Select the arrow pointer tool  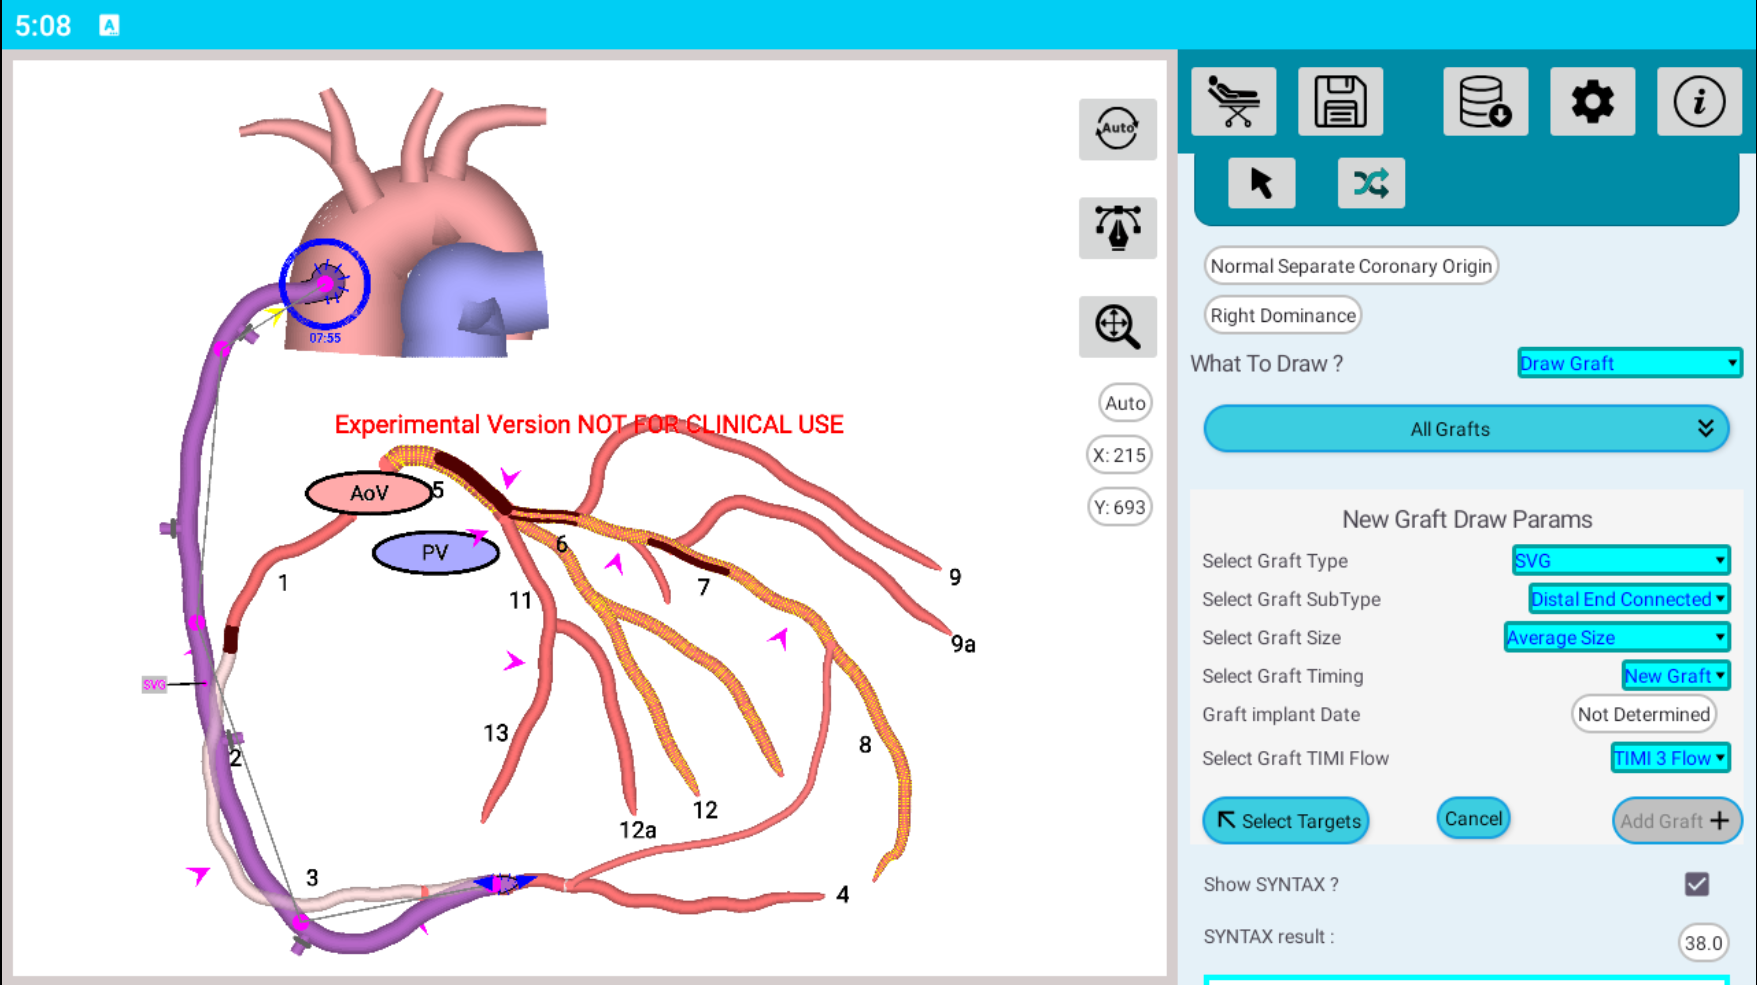coord(1261,183)
